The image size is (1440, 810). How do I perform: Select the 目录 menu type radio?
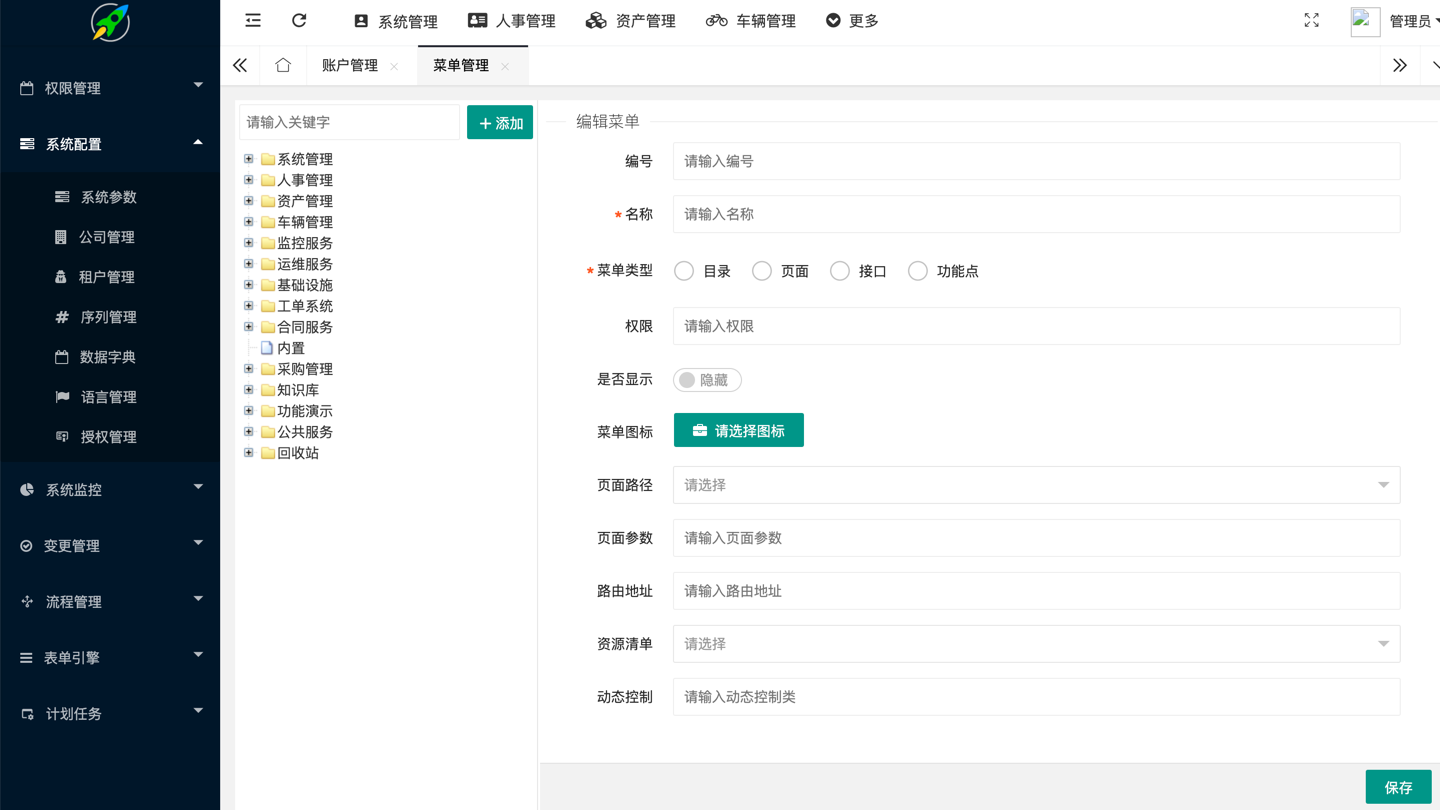pos(684,271)
